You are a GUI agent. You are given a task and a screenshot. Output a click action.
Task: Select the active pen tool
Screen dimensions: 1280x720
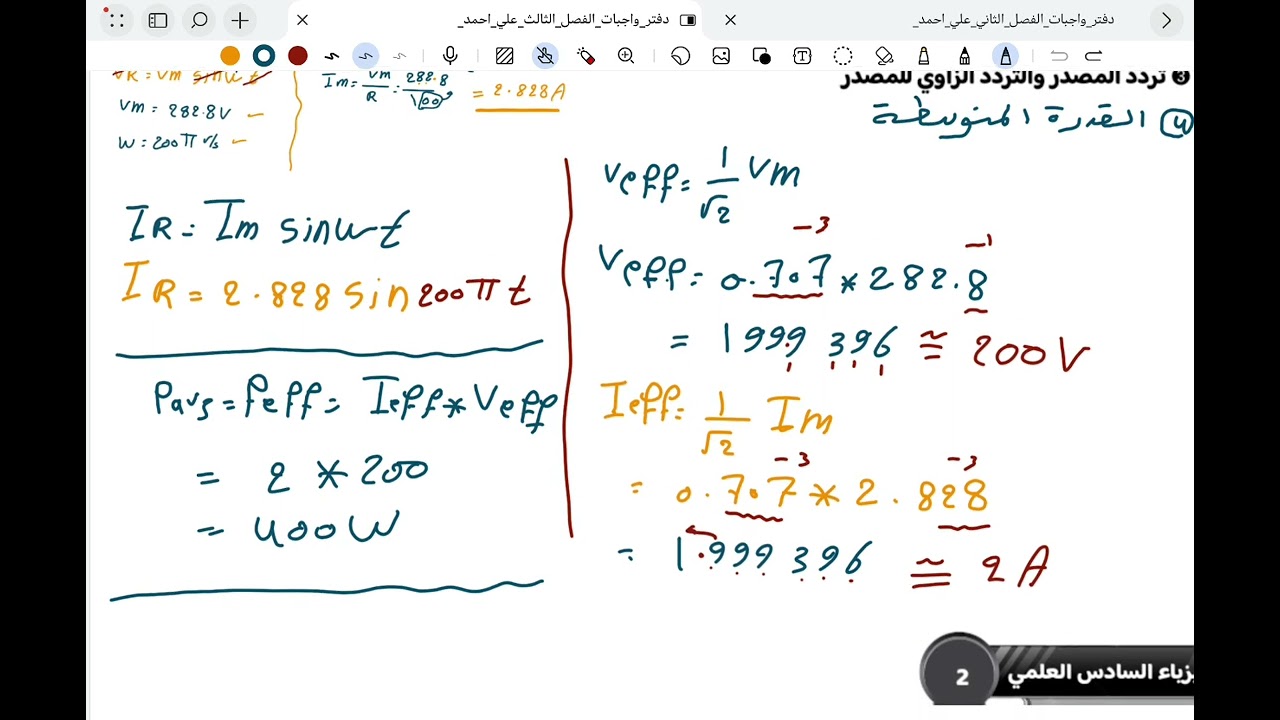pyautogui.click(x=1006, y=56)
